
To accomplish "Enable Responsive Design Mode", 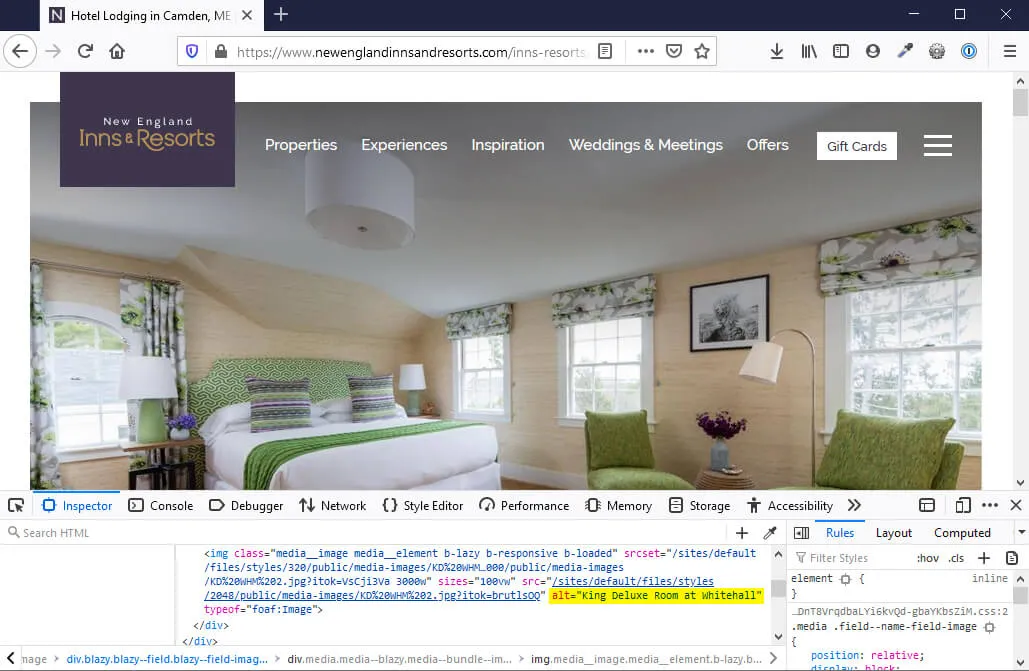I will pos(963,505).
